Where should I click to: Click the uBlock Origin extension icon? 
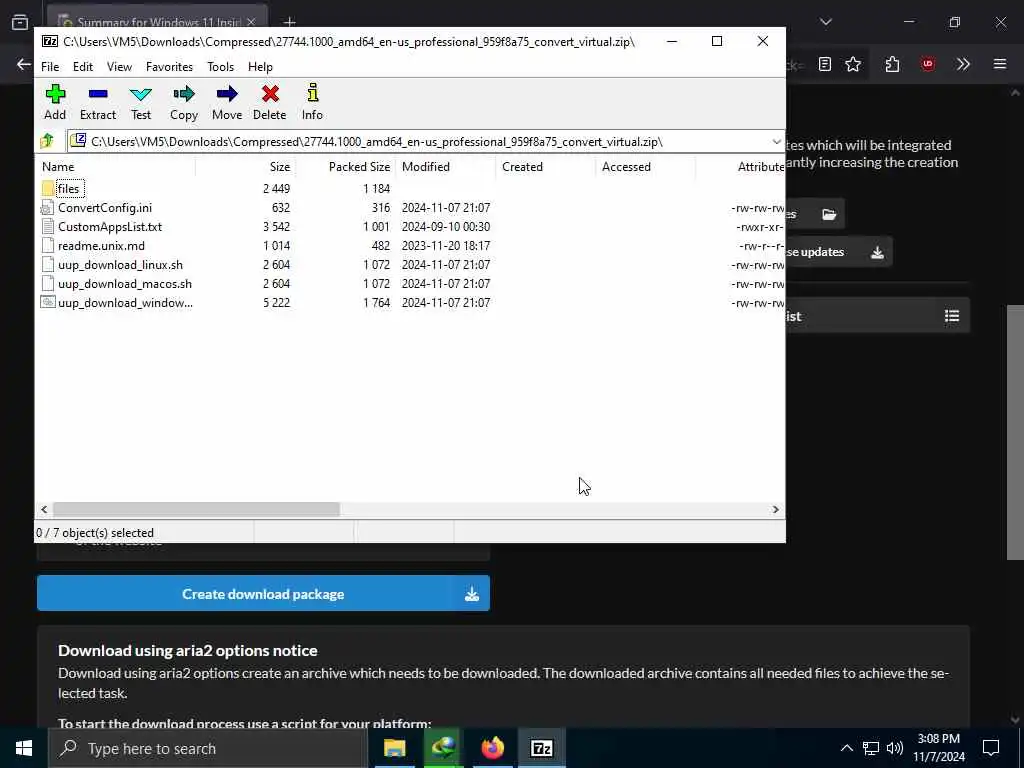tap(927, 64)
